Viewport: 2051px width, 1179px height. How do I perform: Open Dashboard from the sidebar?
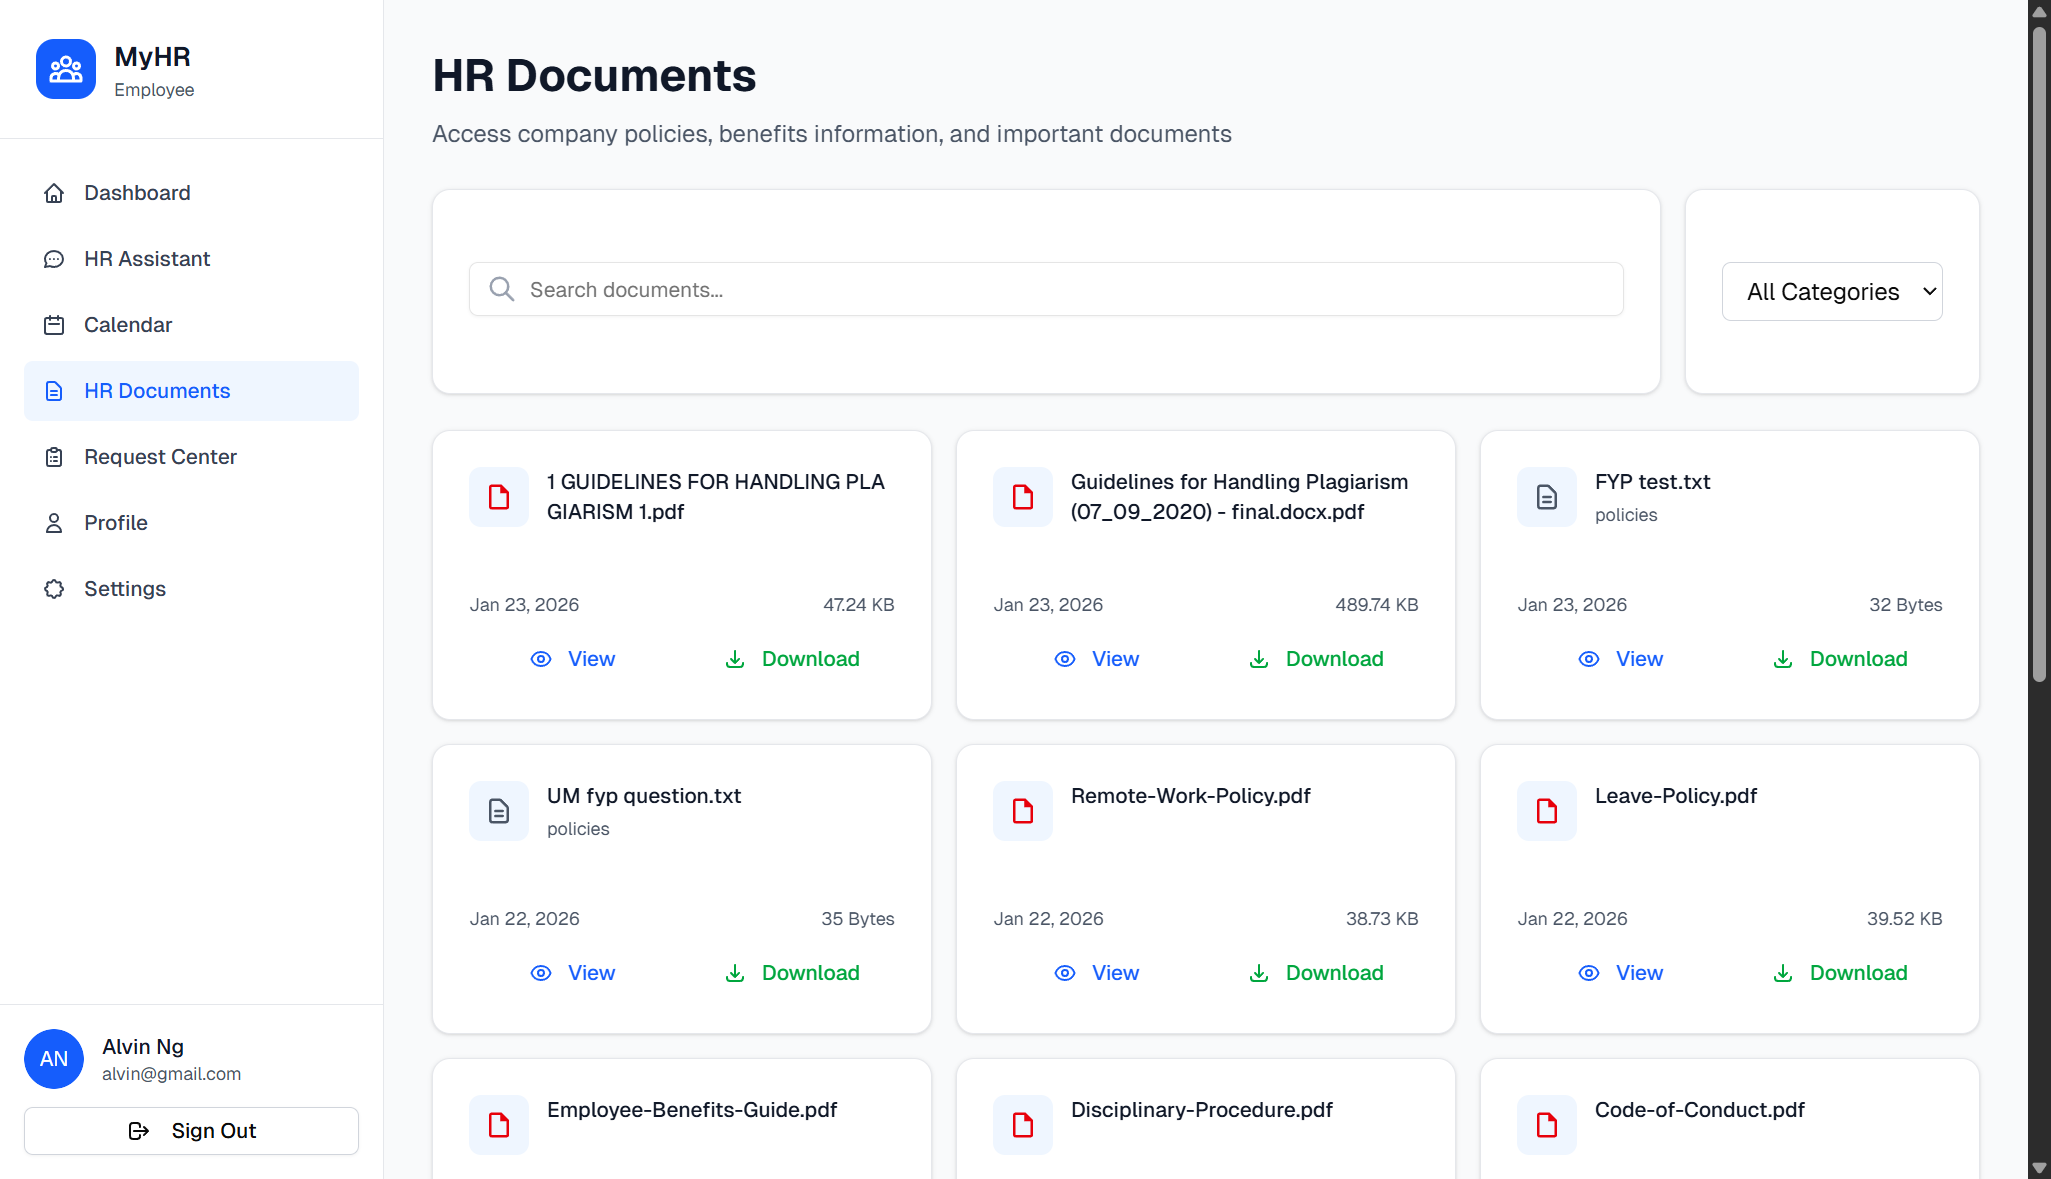point(137,193)
